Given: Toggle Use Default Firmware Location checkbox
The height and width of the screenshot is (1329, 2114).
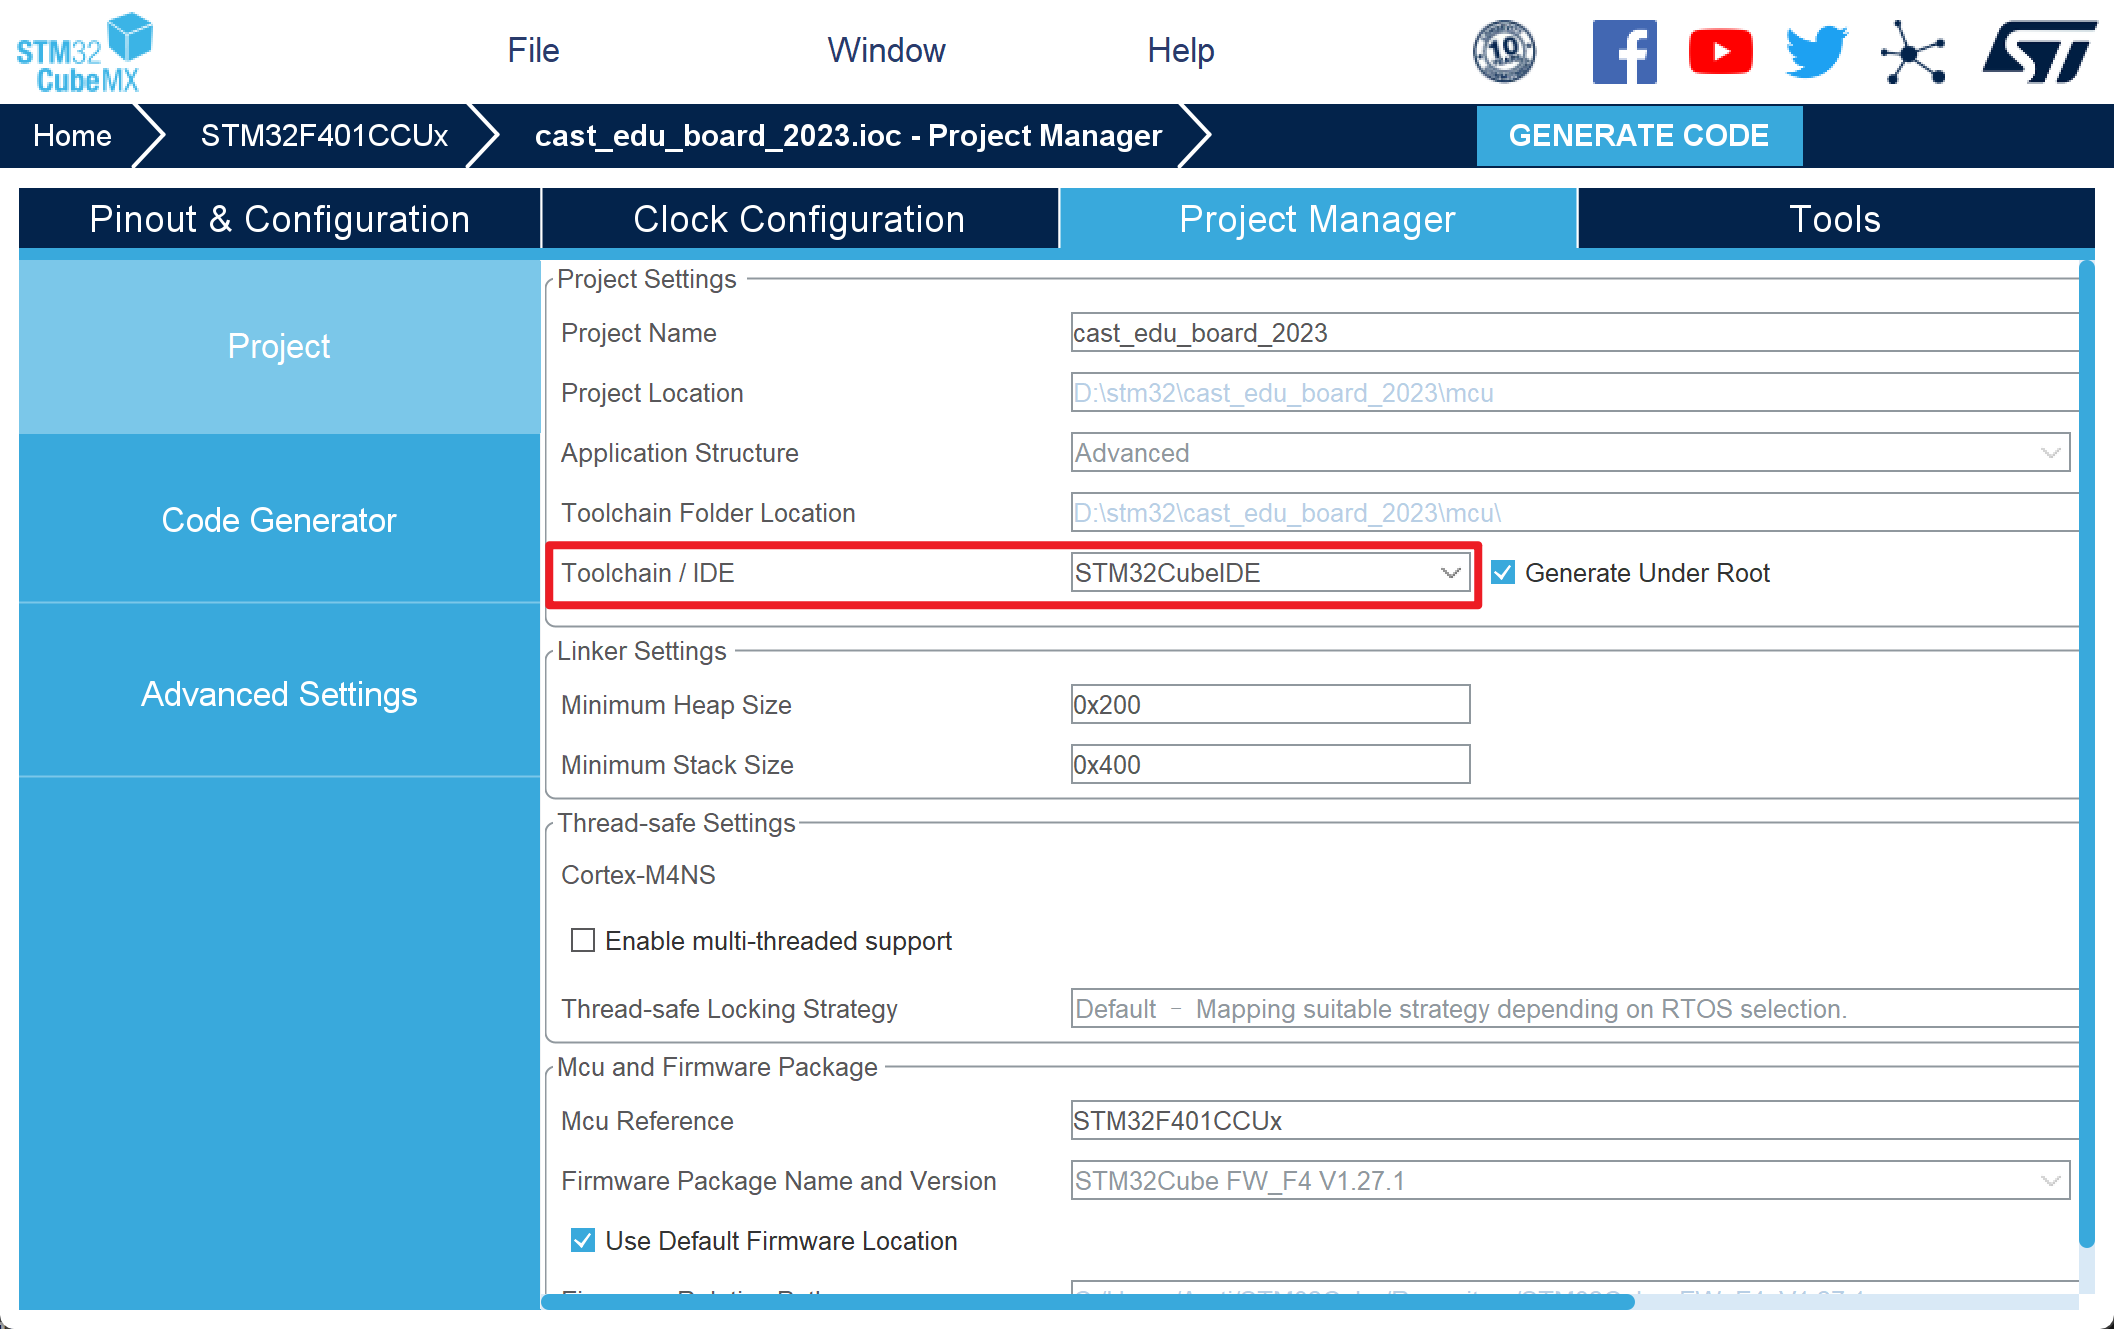Looking at the screenshot, I should [x=583, y=1241].
